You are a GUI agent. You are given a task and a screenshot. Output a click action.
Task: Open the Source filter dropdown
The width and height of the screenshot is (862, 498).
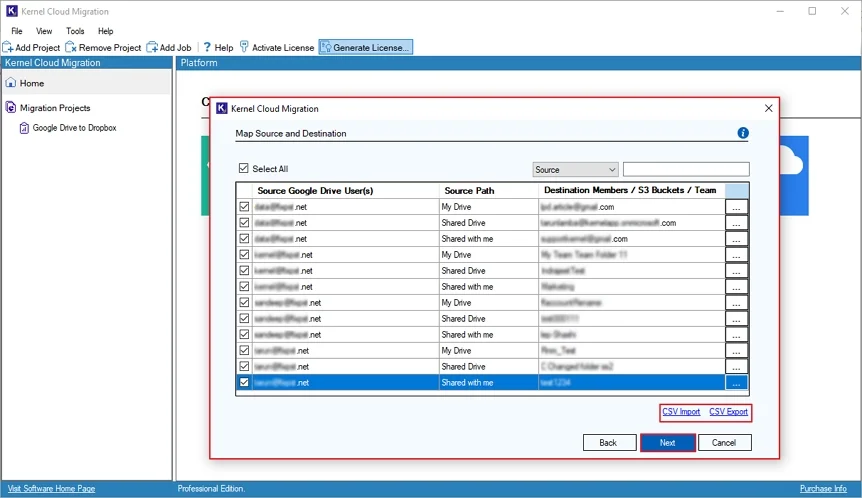click(575, 169)
